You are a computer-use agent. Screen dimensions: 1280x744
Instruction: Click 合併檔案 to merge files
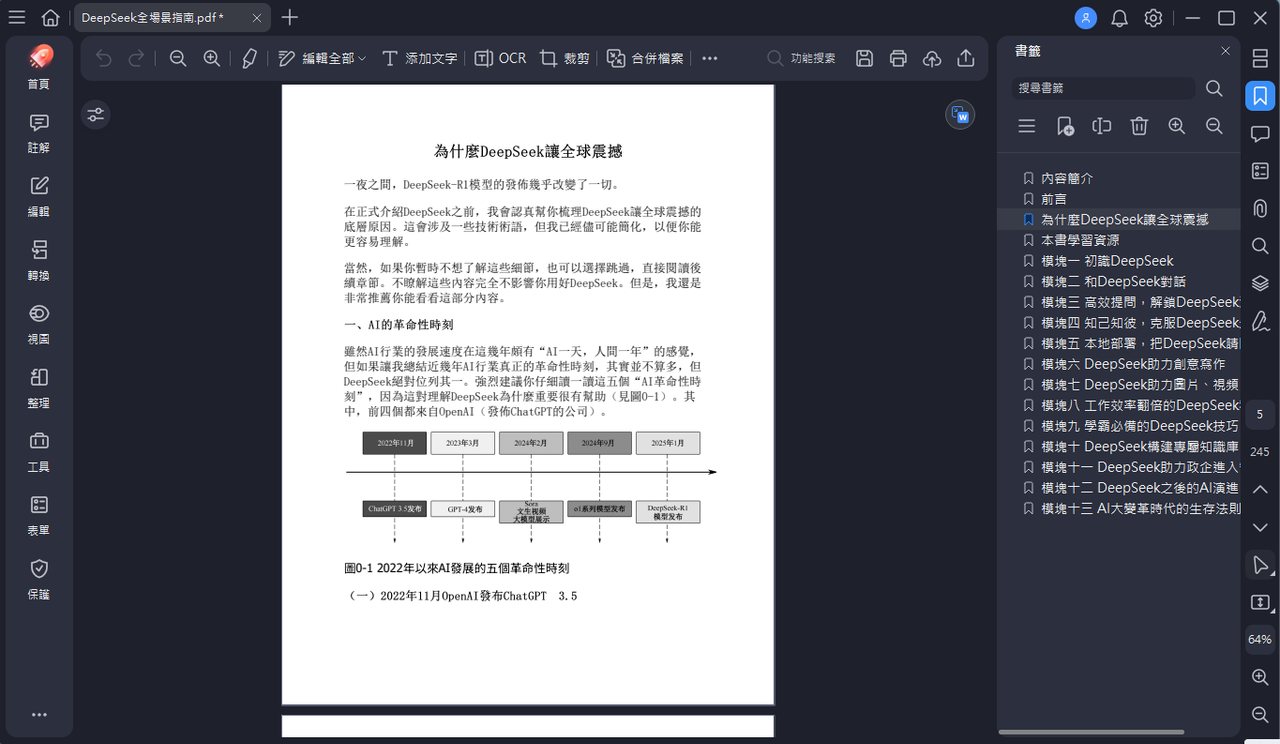(x=645, y=58)
